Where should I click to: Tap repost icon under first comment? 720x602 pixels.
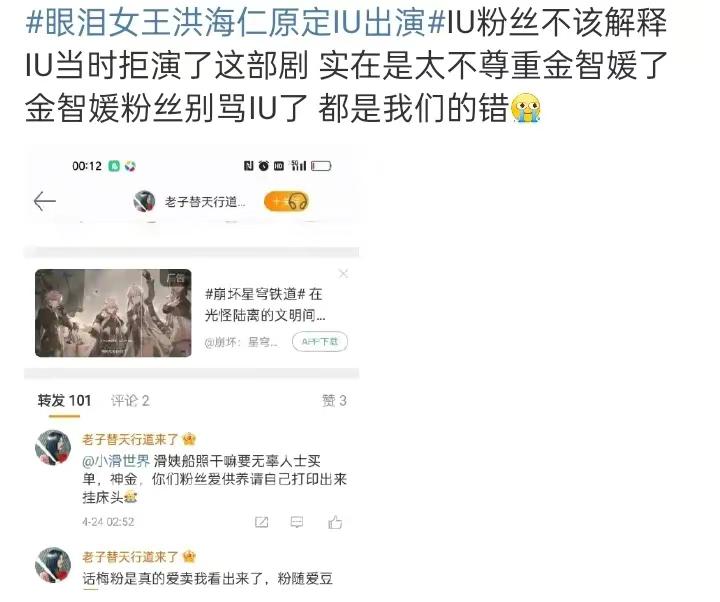coord(261,522)
